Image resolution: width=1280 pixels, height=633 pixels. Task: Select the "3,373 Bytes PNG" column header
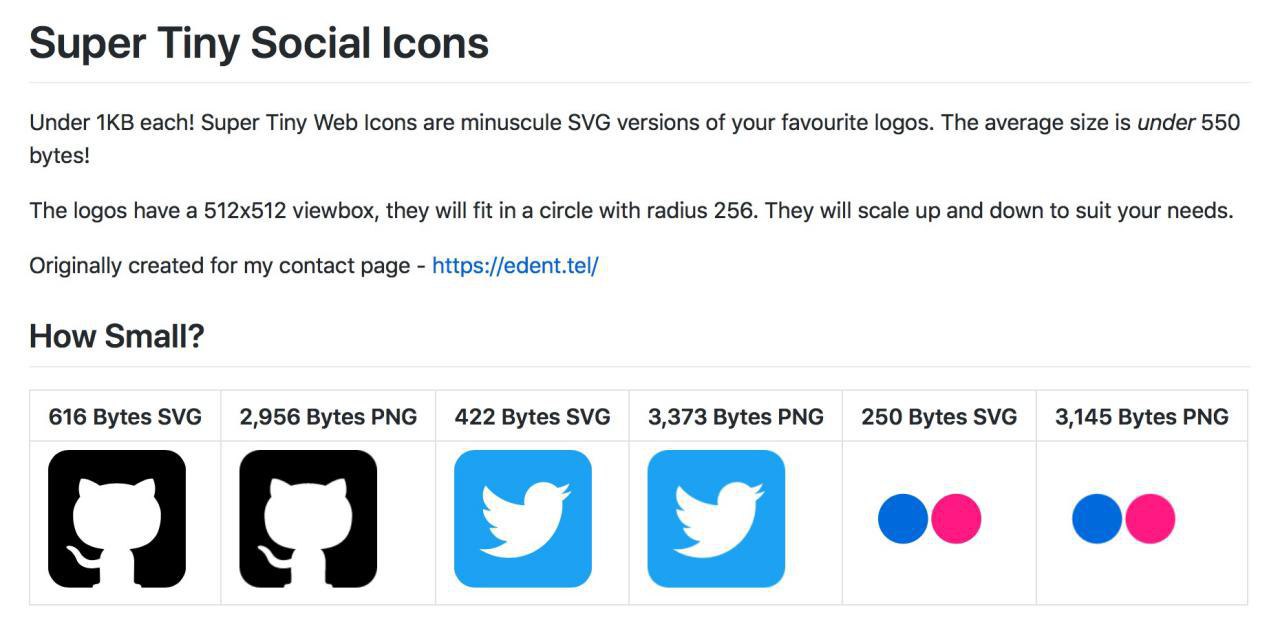[736, 417]
